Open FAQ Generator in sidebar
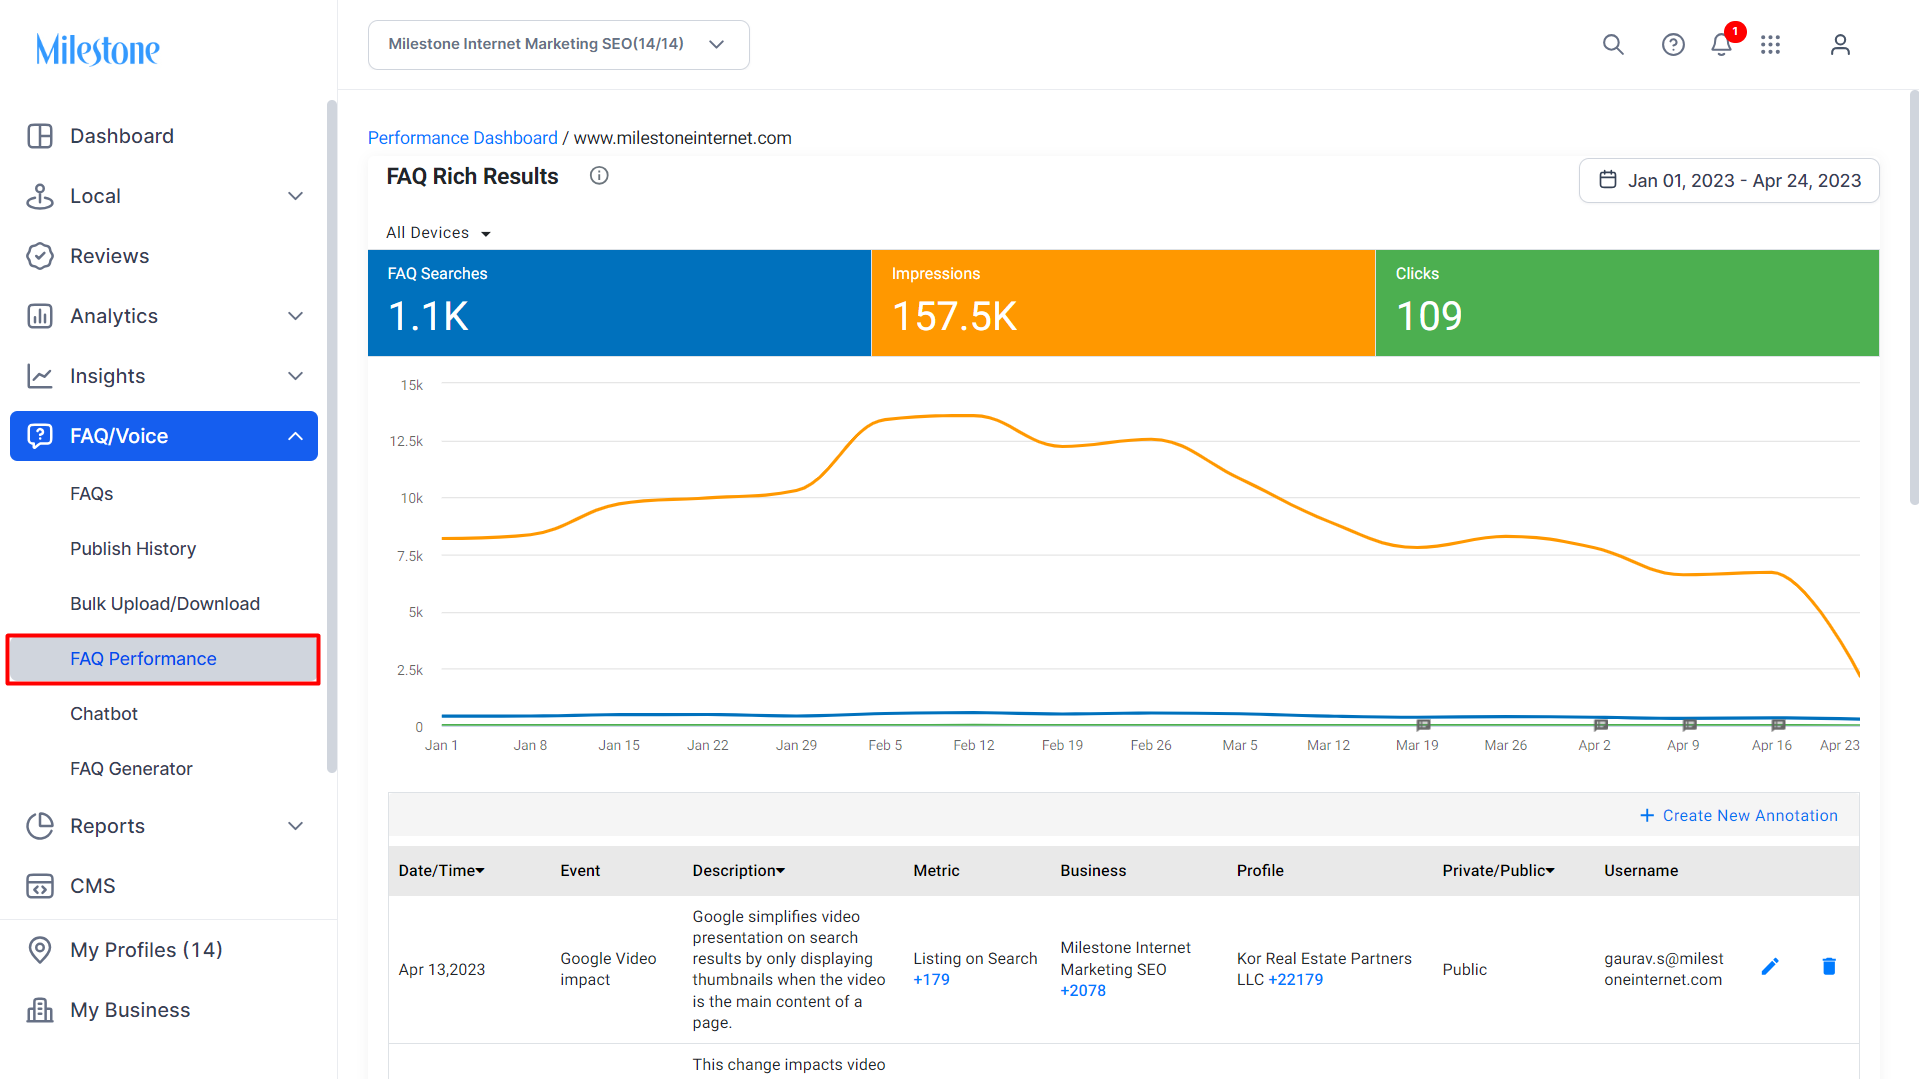 [x=131, y=769]
